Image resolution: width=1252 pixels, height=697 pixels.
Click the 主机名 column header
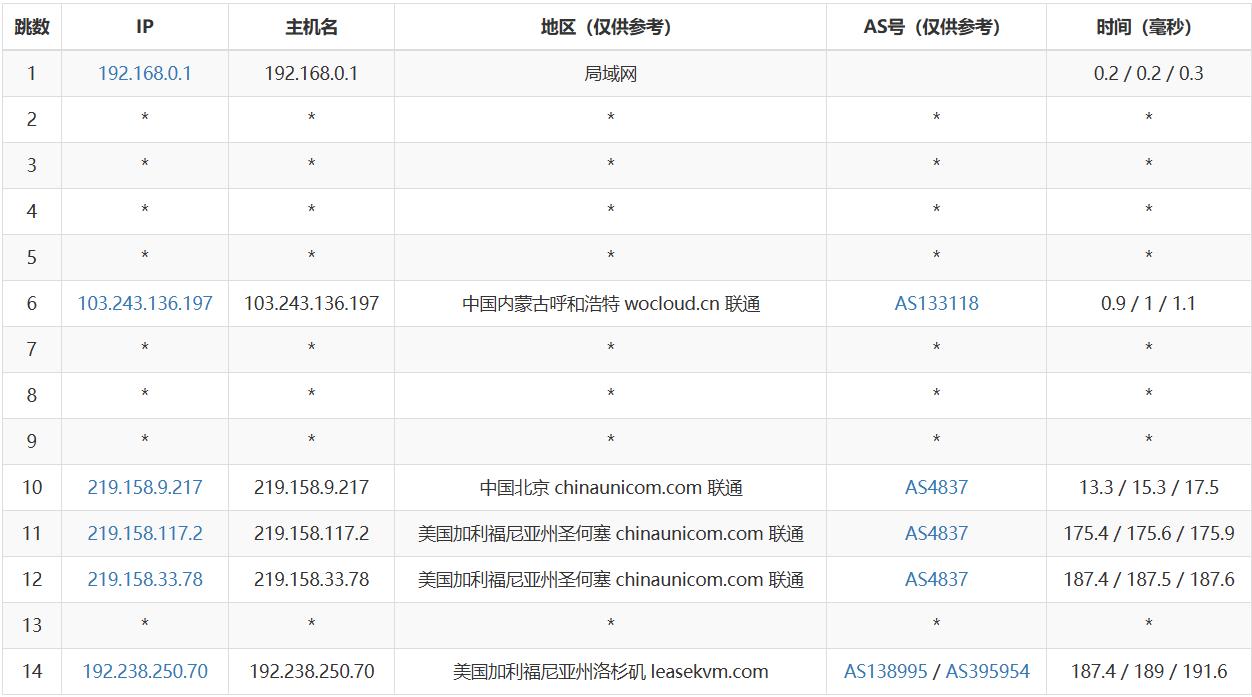[x=311, y=27]
